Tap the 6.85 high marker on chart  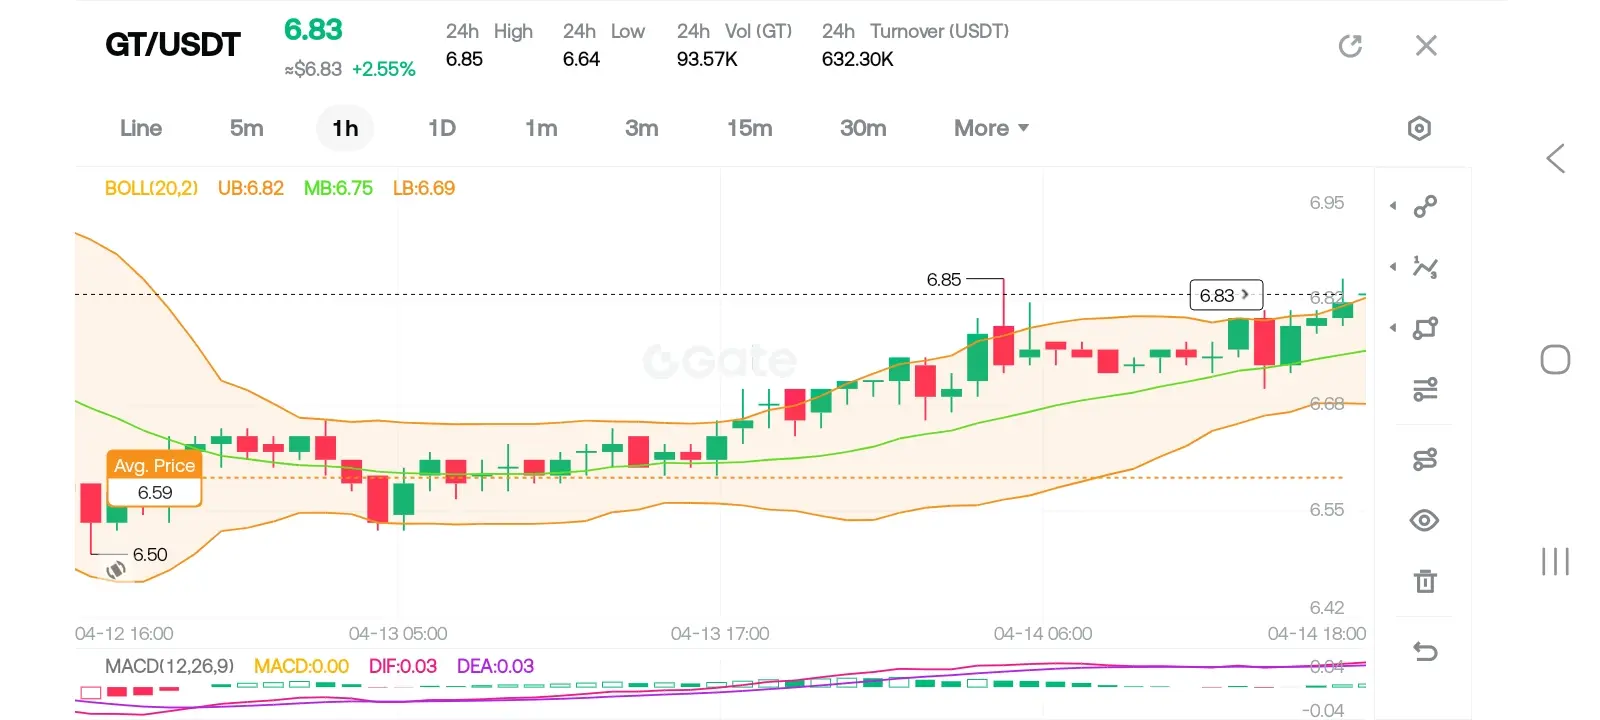(944, 280)
